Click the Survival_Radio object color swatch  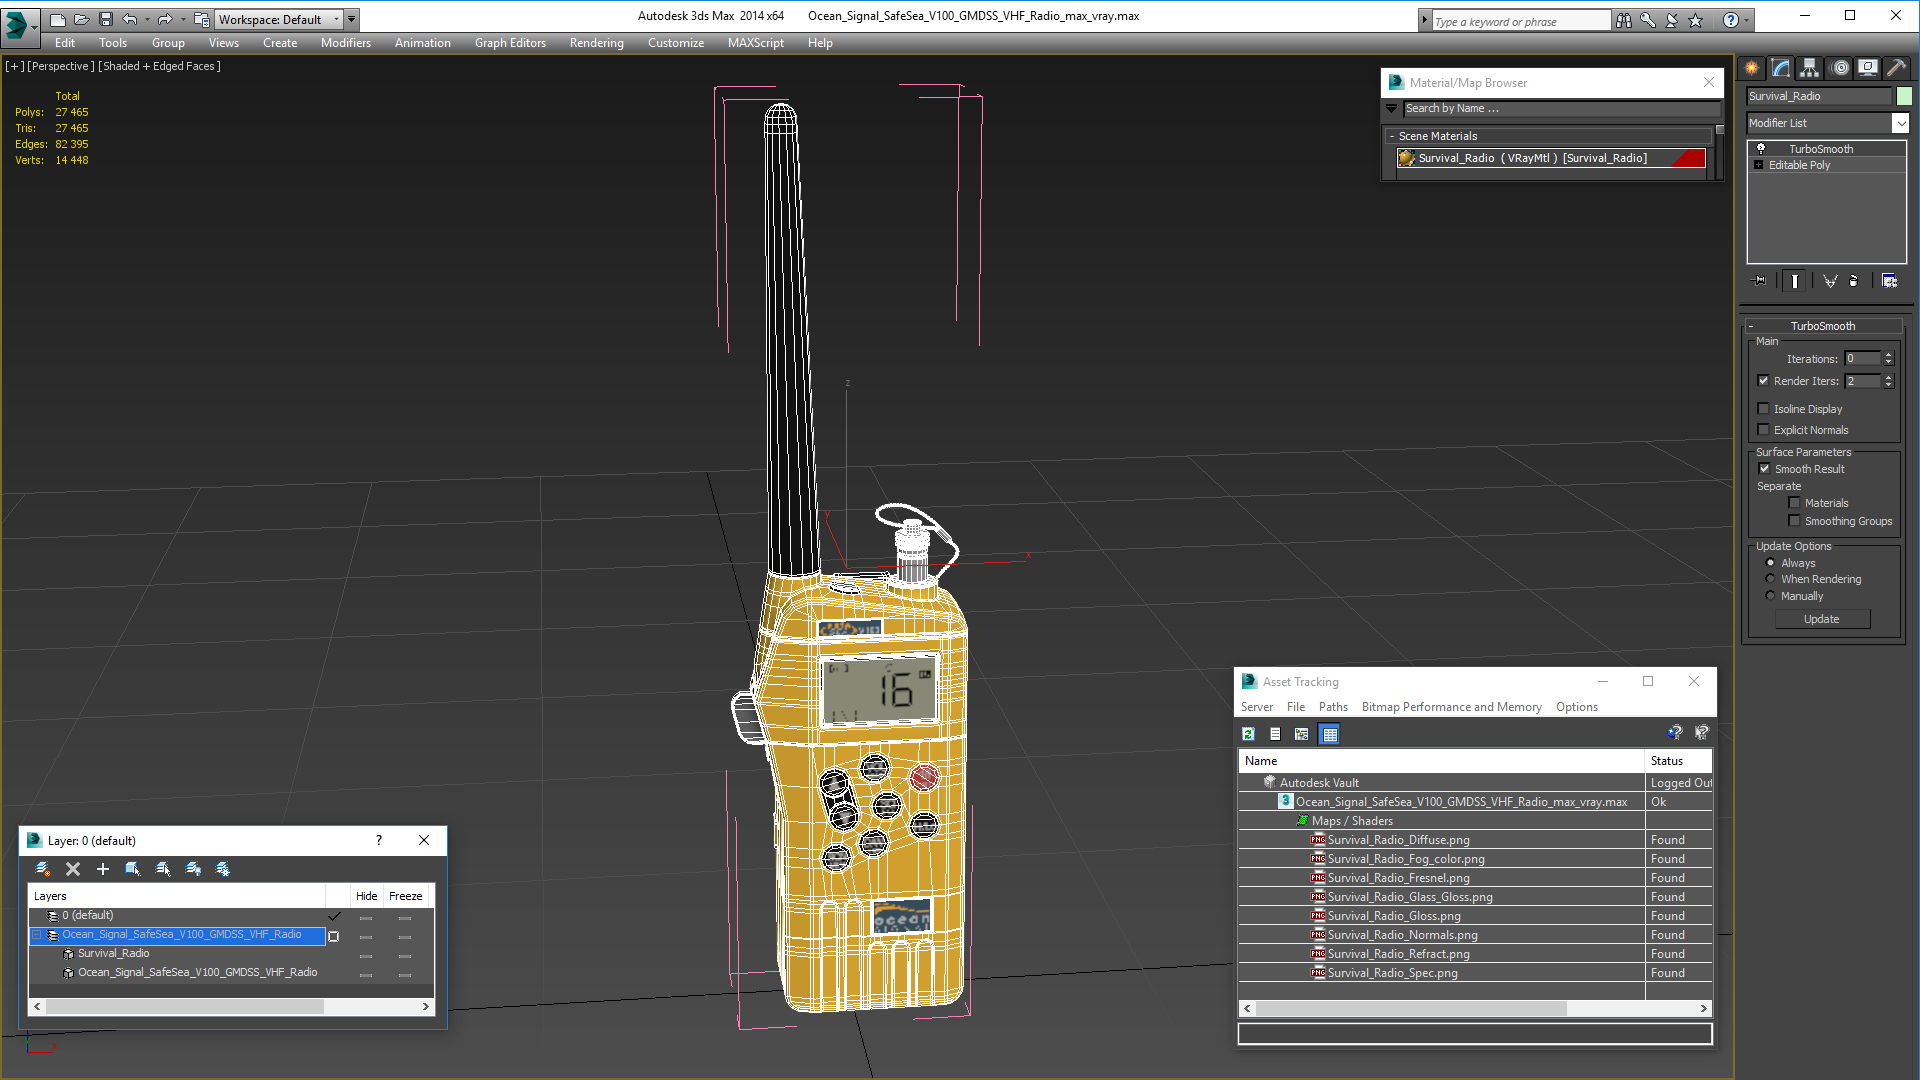[x=1904, y=96]
